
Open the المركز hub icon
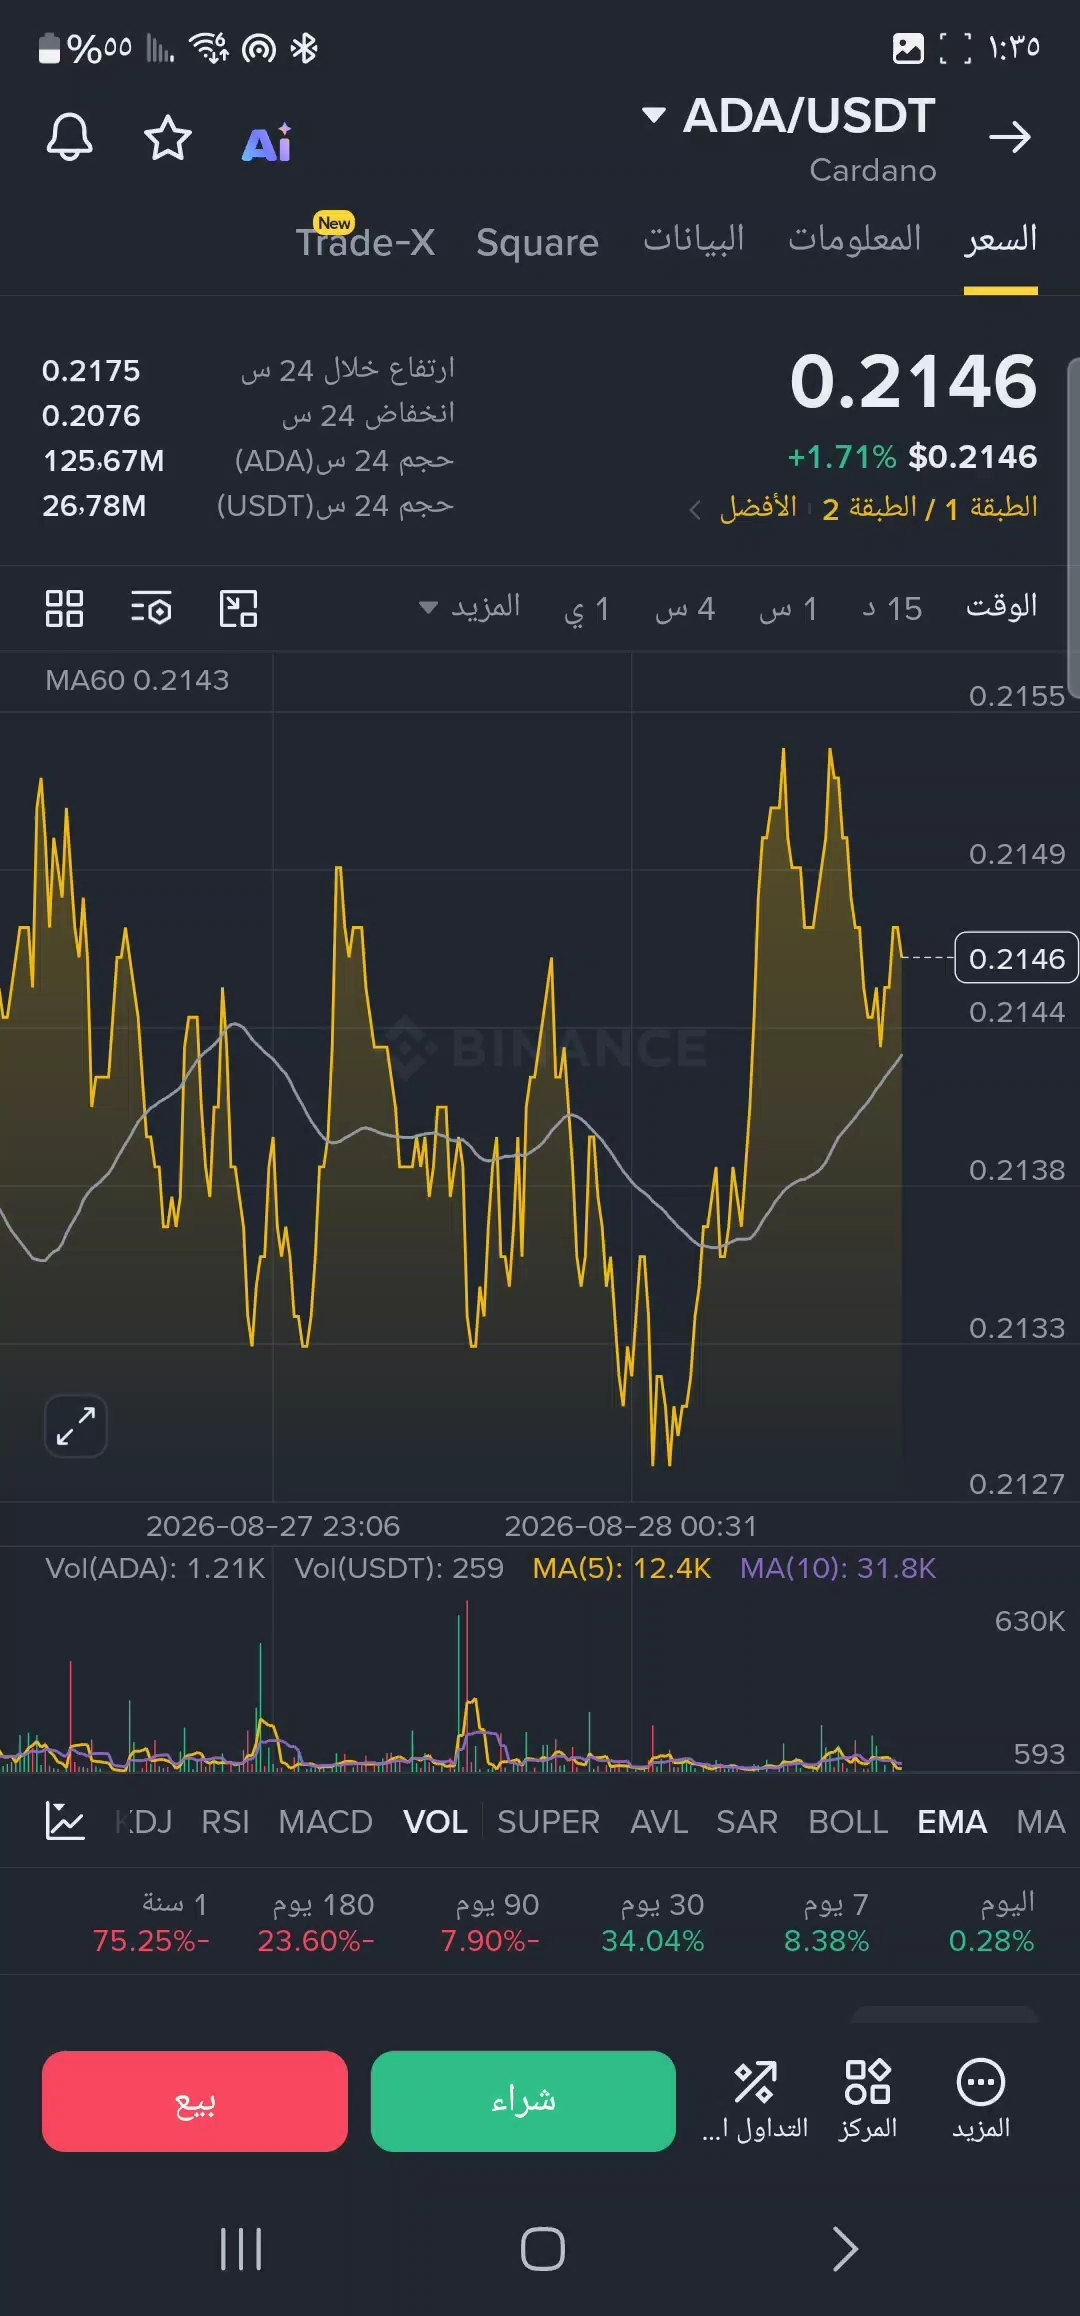coord(867,2101)
